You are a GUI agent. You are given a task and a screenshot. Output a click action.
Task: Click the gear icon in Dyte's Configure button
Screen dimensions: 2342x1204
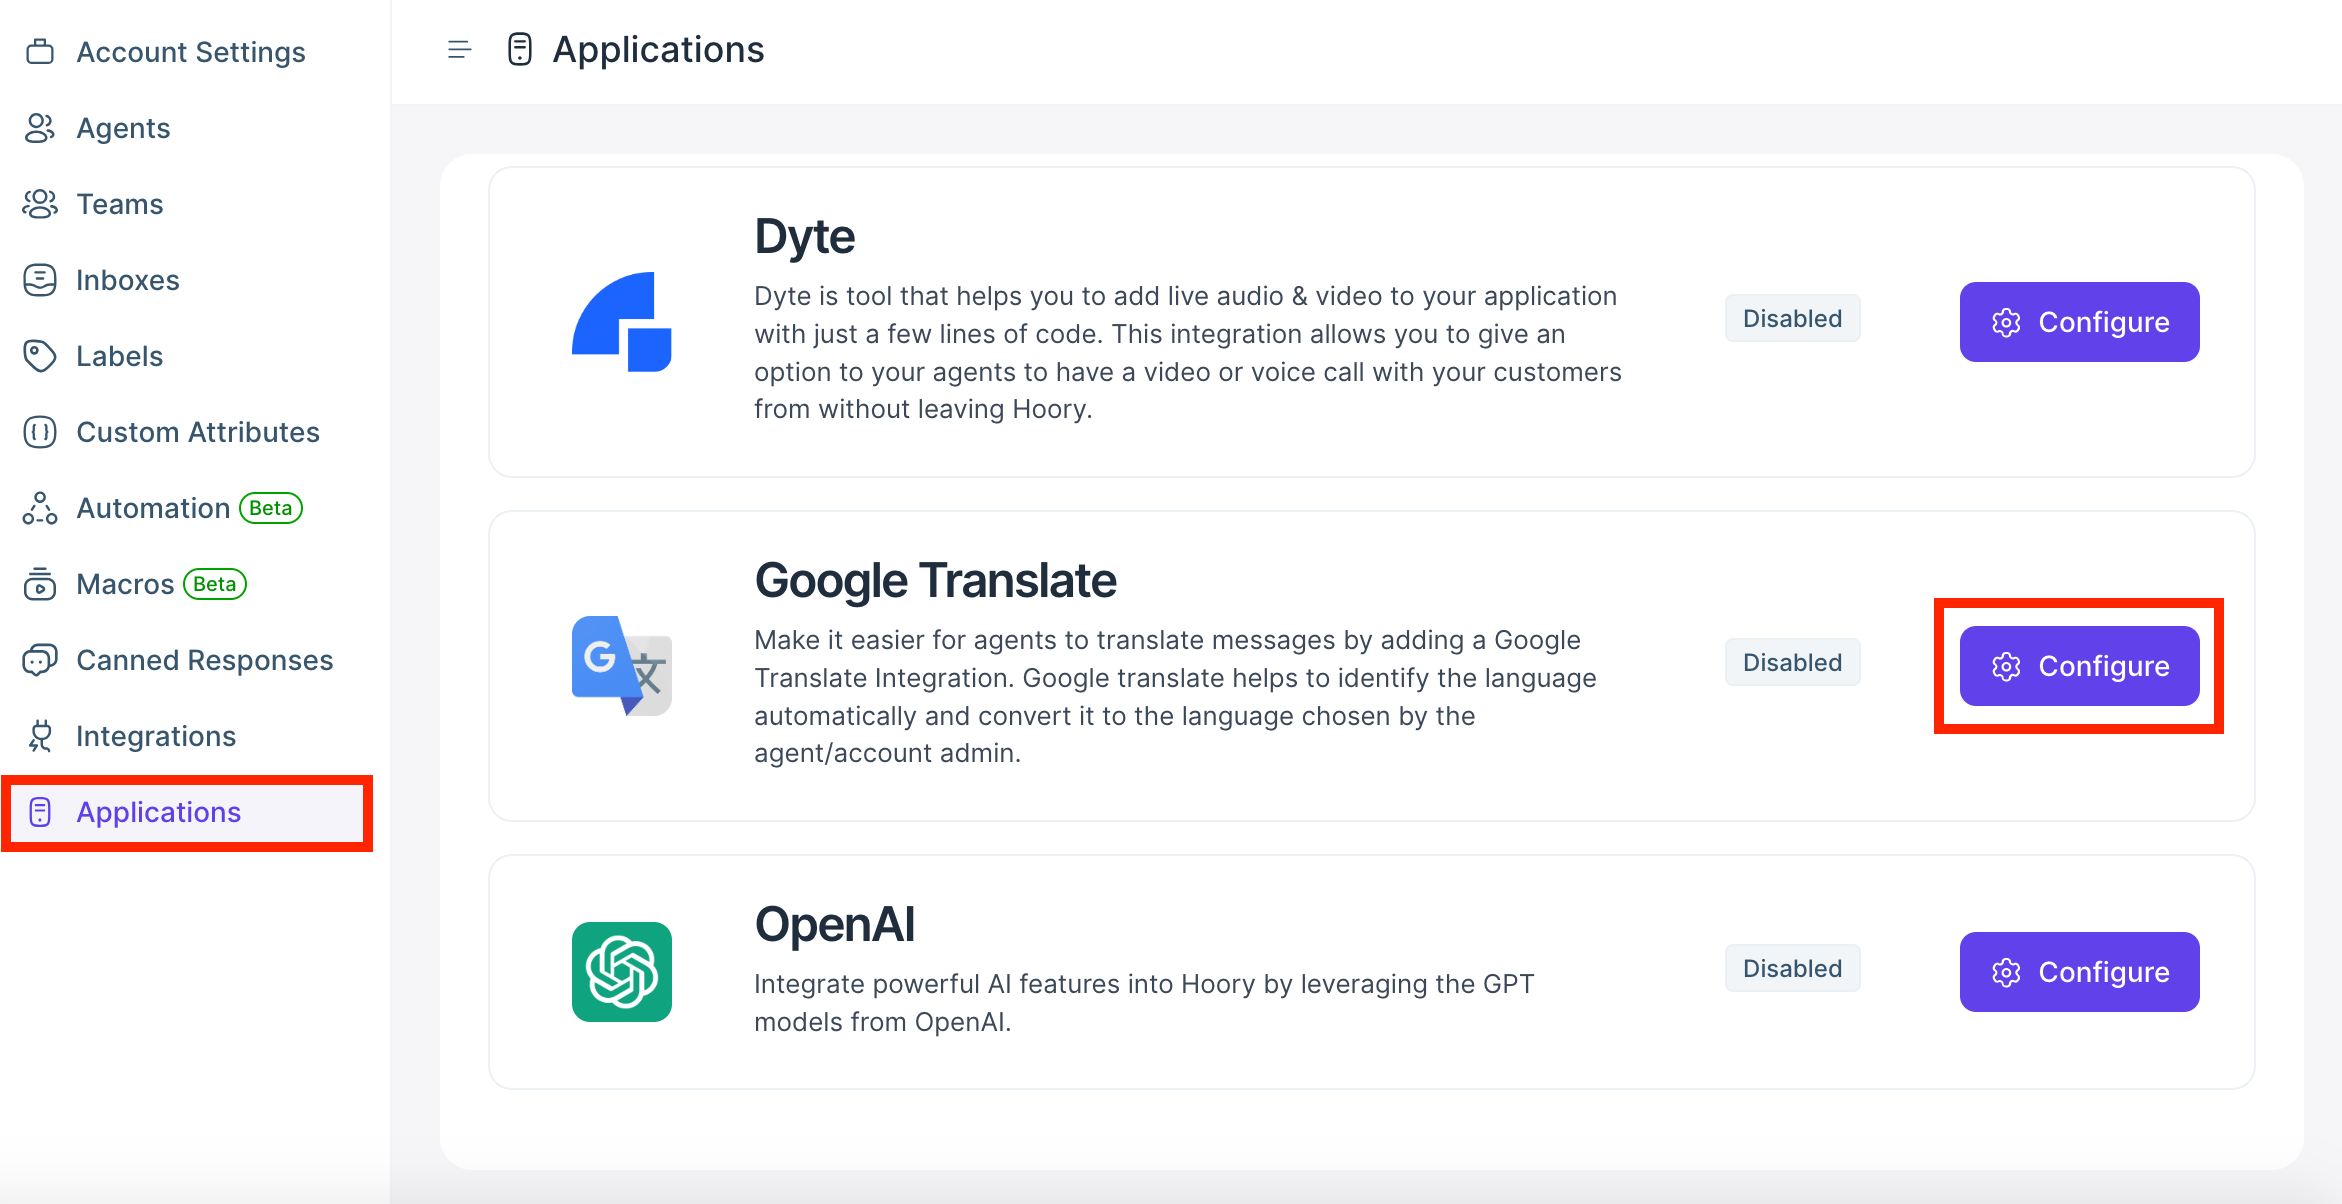click(2006, 322)
